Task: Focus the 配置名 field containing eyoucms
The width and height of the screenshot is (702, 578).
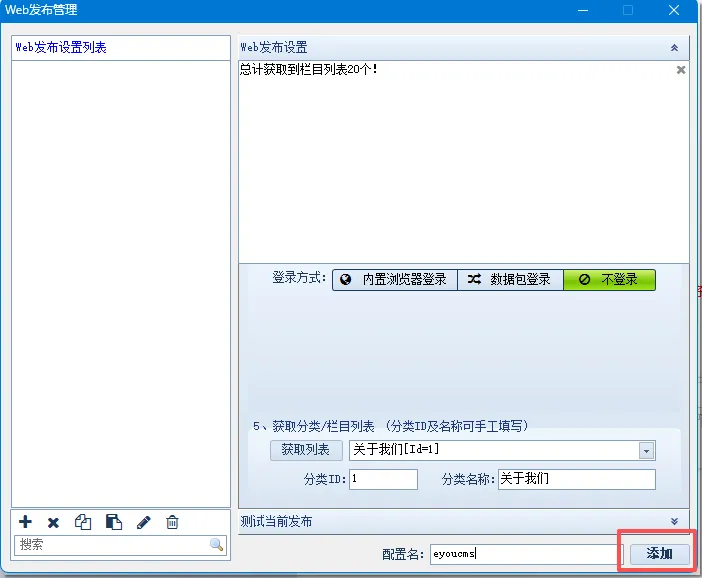Action: [524, 553]
